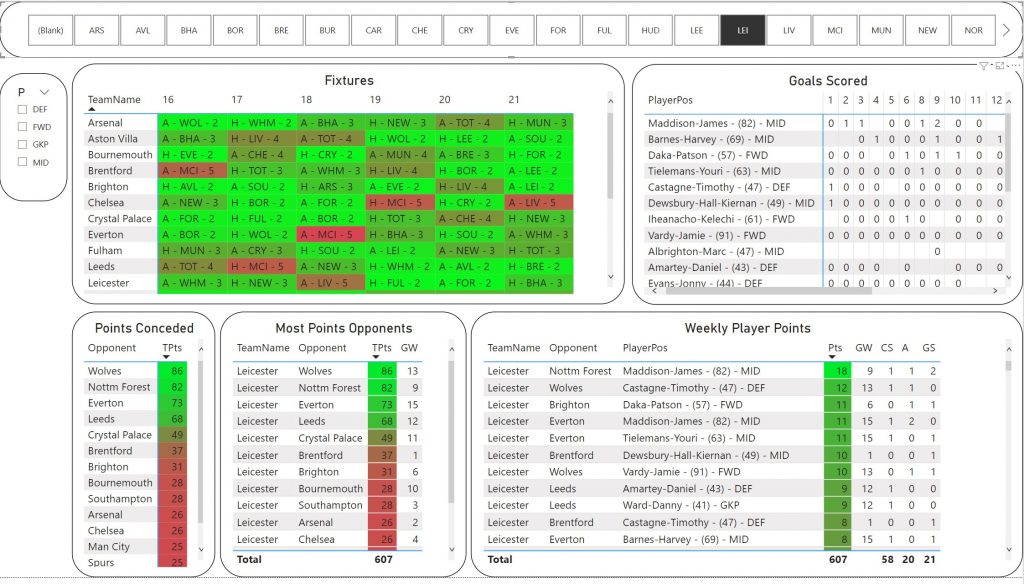Check the DEF position checkbox
Image resolution: width=1024 pixels, height=584 pixels.
click(x=22, y=109)
